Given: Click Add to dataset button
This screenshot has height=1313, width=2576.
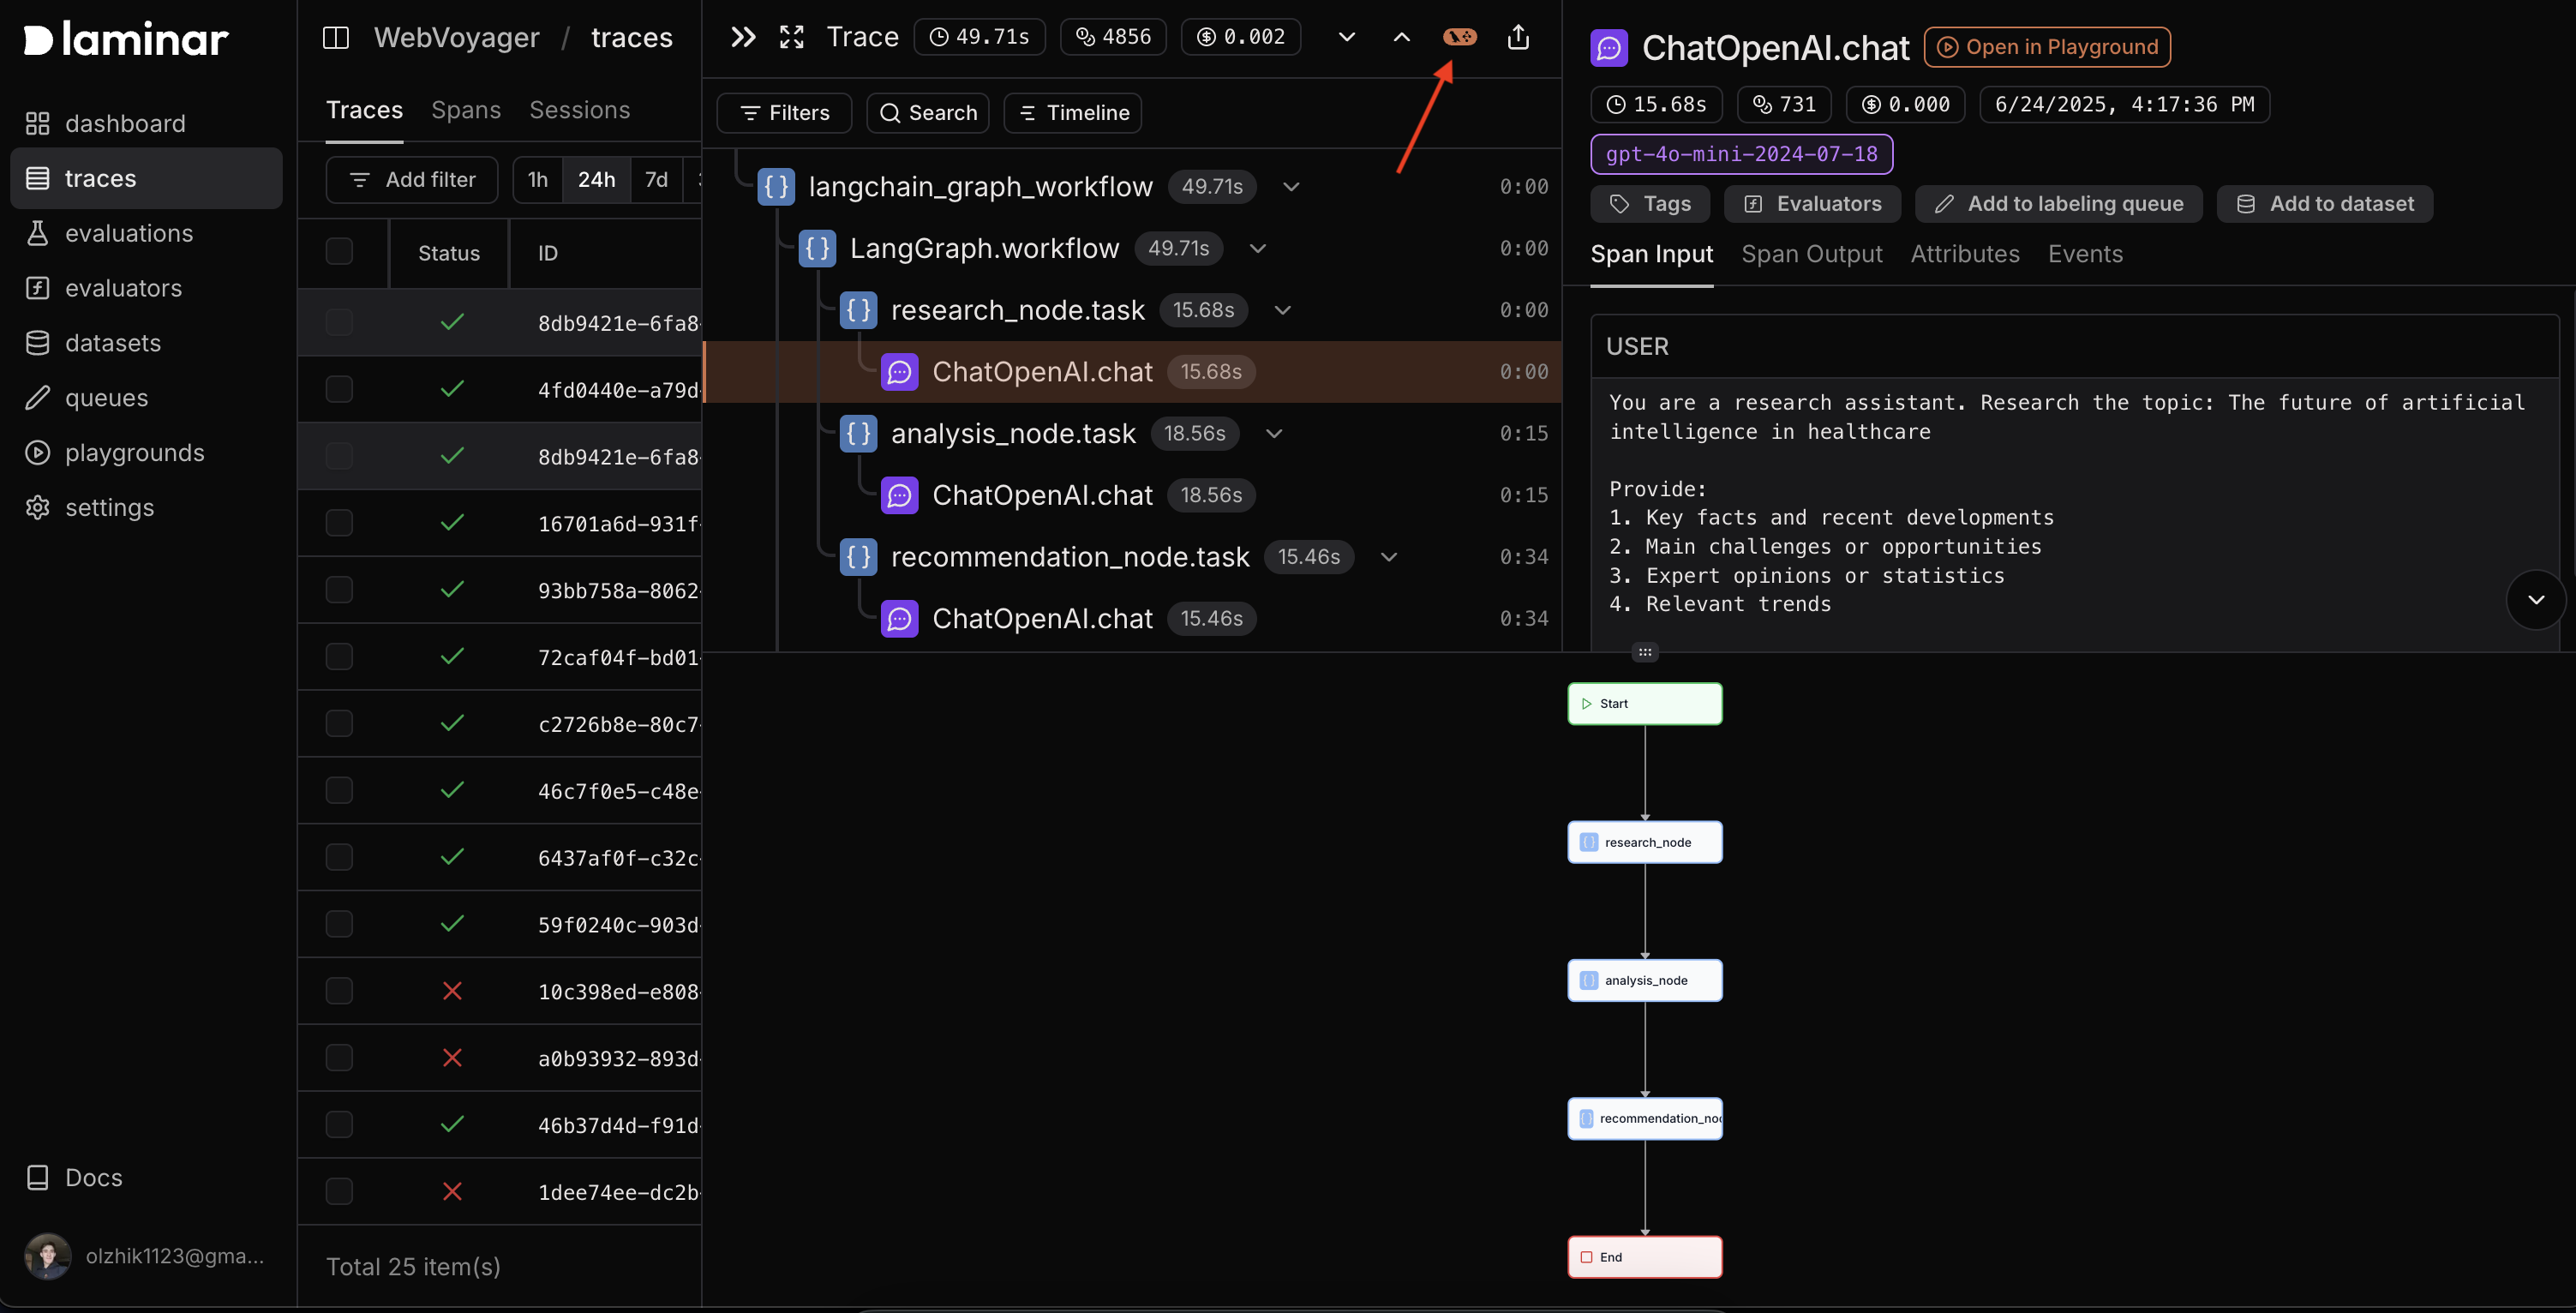Looking at the screenshot, I should pos(2325,204).
